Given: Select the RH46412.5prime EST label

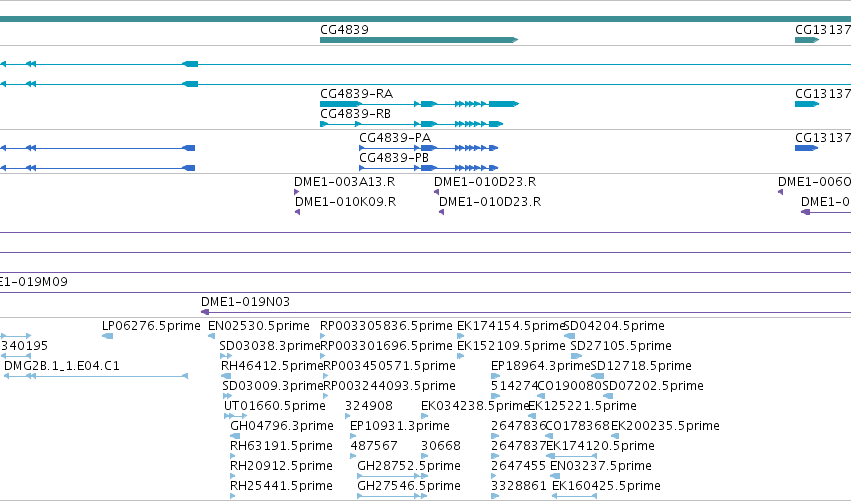Looking at the screenshot, I should click(272, 366).
